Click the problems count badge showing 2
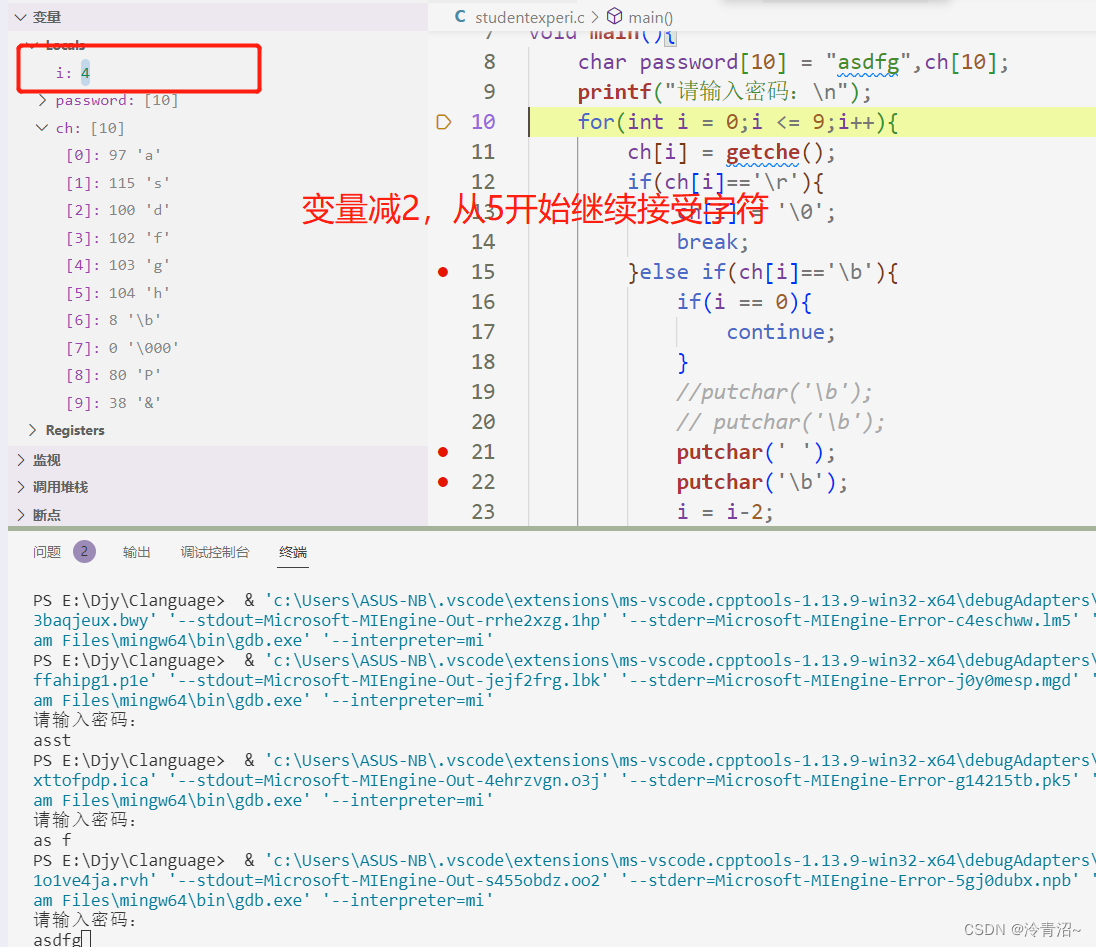Viewport: 1096px width, 947px height. coord(84,551)
